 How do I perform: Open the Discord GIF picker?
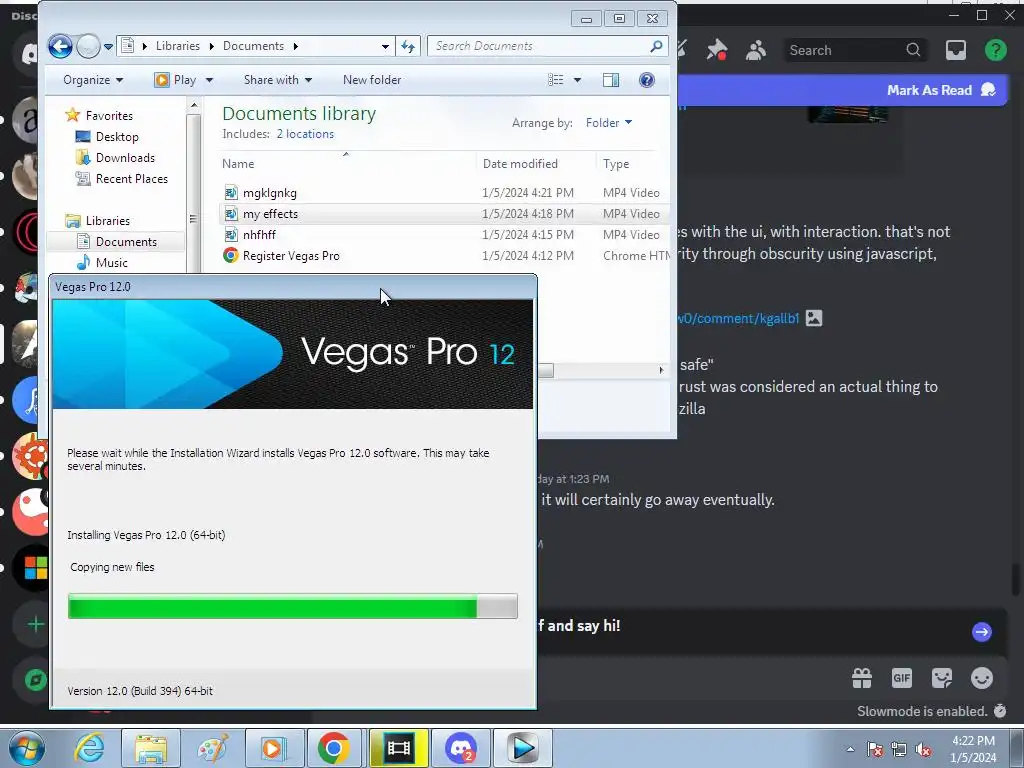point(901,678)
